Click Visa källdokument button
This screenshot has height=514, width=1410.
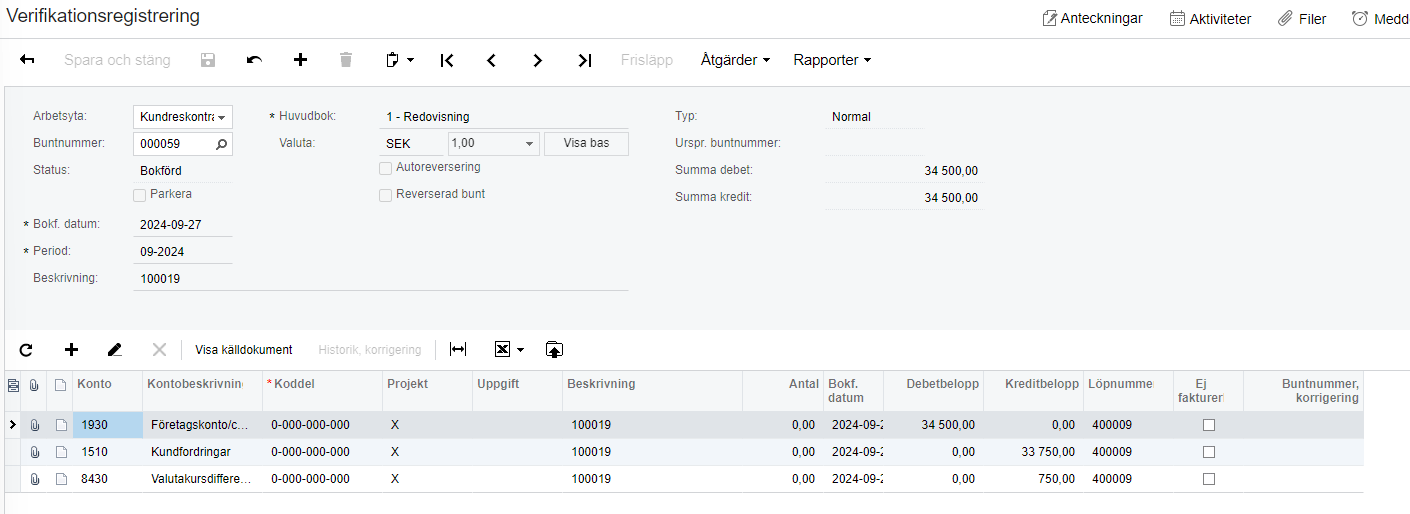coord(244,350)
